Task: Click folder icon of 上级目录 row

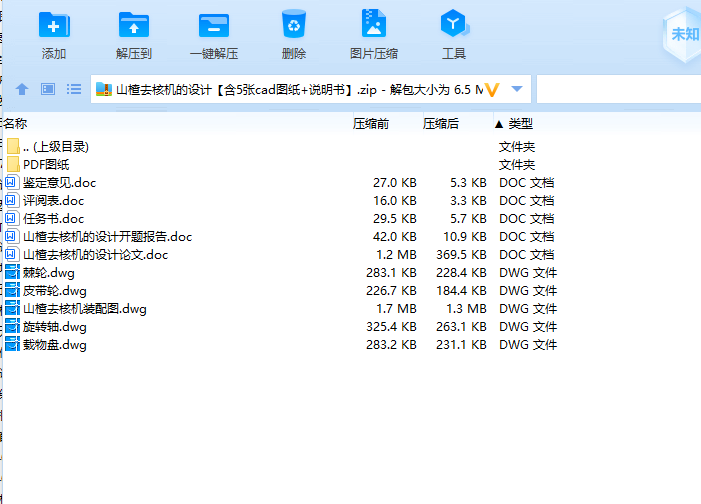Action: click(x=13, y=146)
